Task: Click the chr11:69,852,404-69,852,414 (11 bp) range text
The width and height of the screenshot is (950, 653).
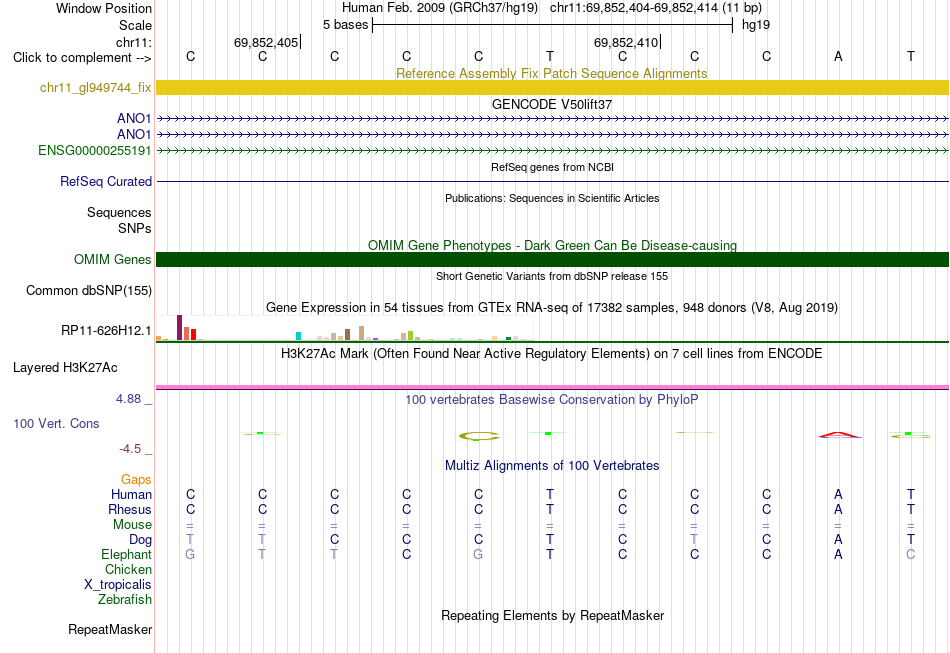Action: [x=656, y=8]
